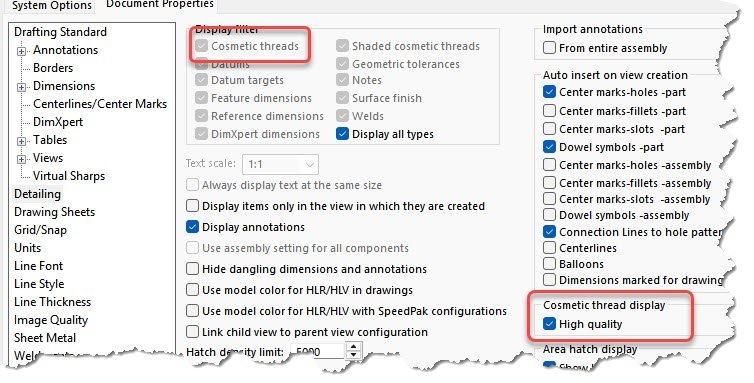Select Drawing Sheets in the tree
Image resolution: width=754 pixels, height=383 pixels.
pyautogui.click(x=54, y=212)
